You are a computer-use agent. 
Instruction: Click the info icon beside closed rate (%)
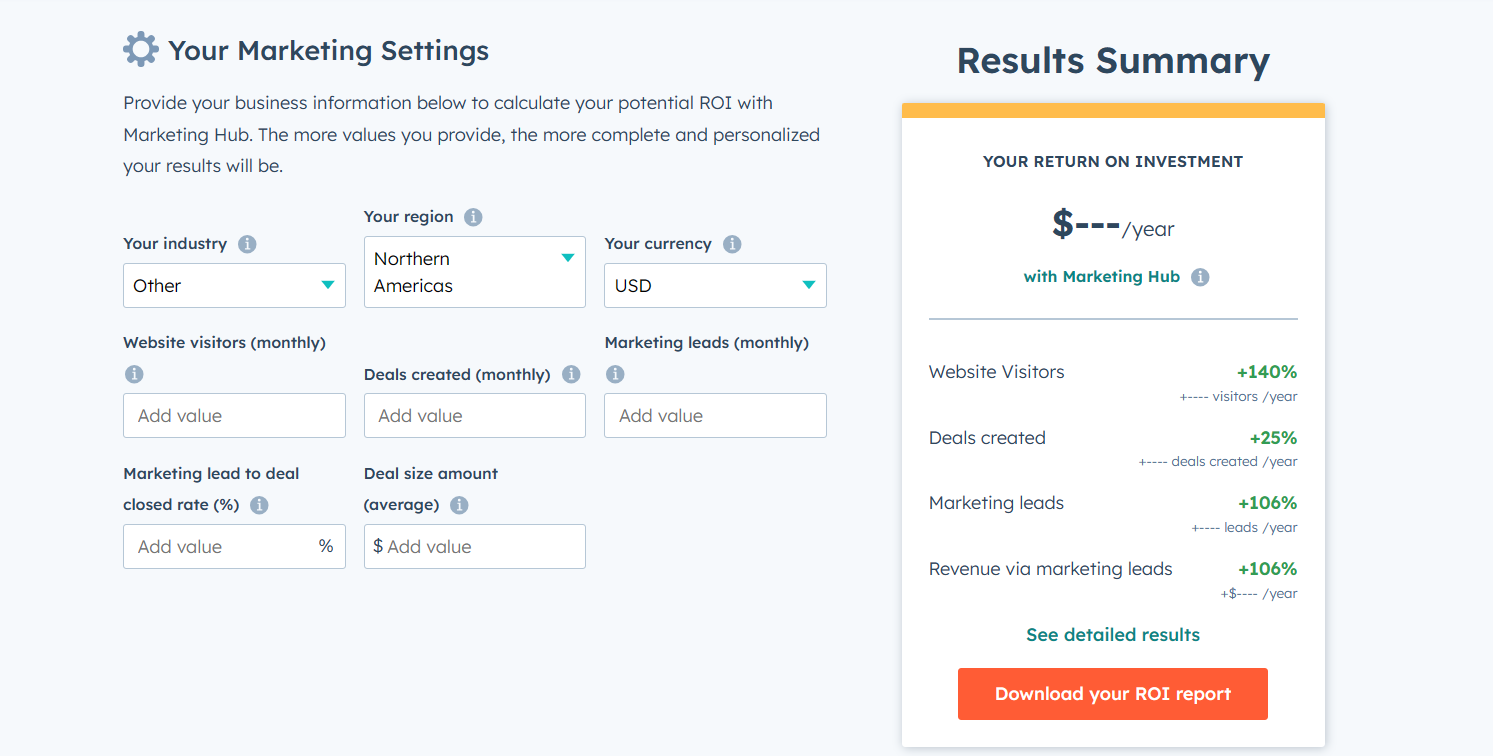pyautogui.click(x=259, y=505)
